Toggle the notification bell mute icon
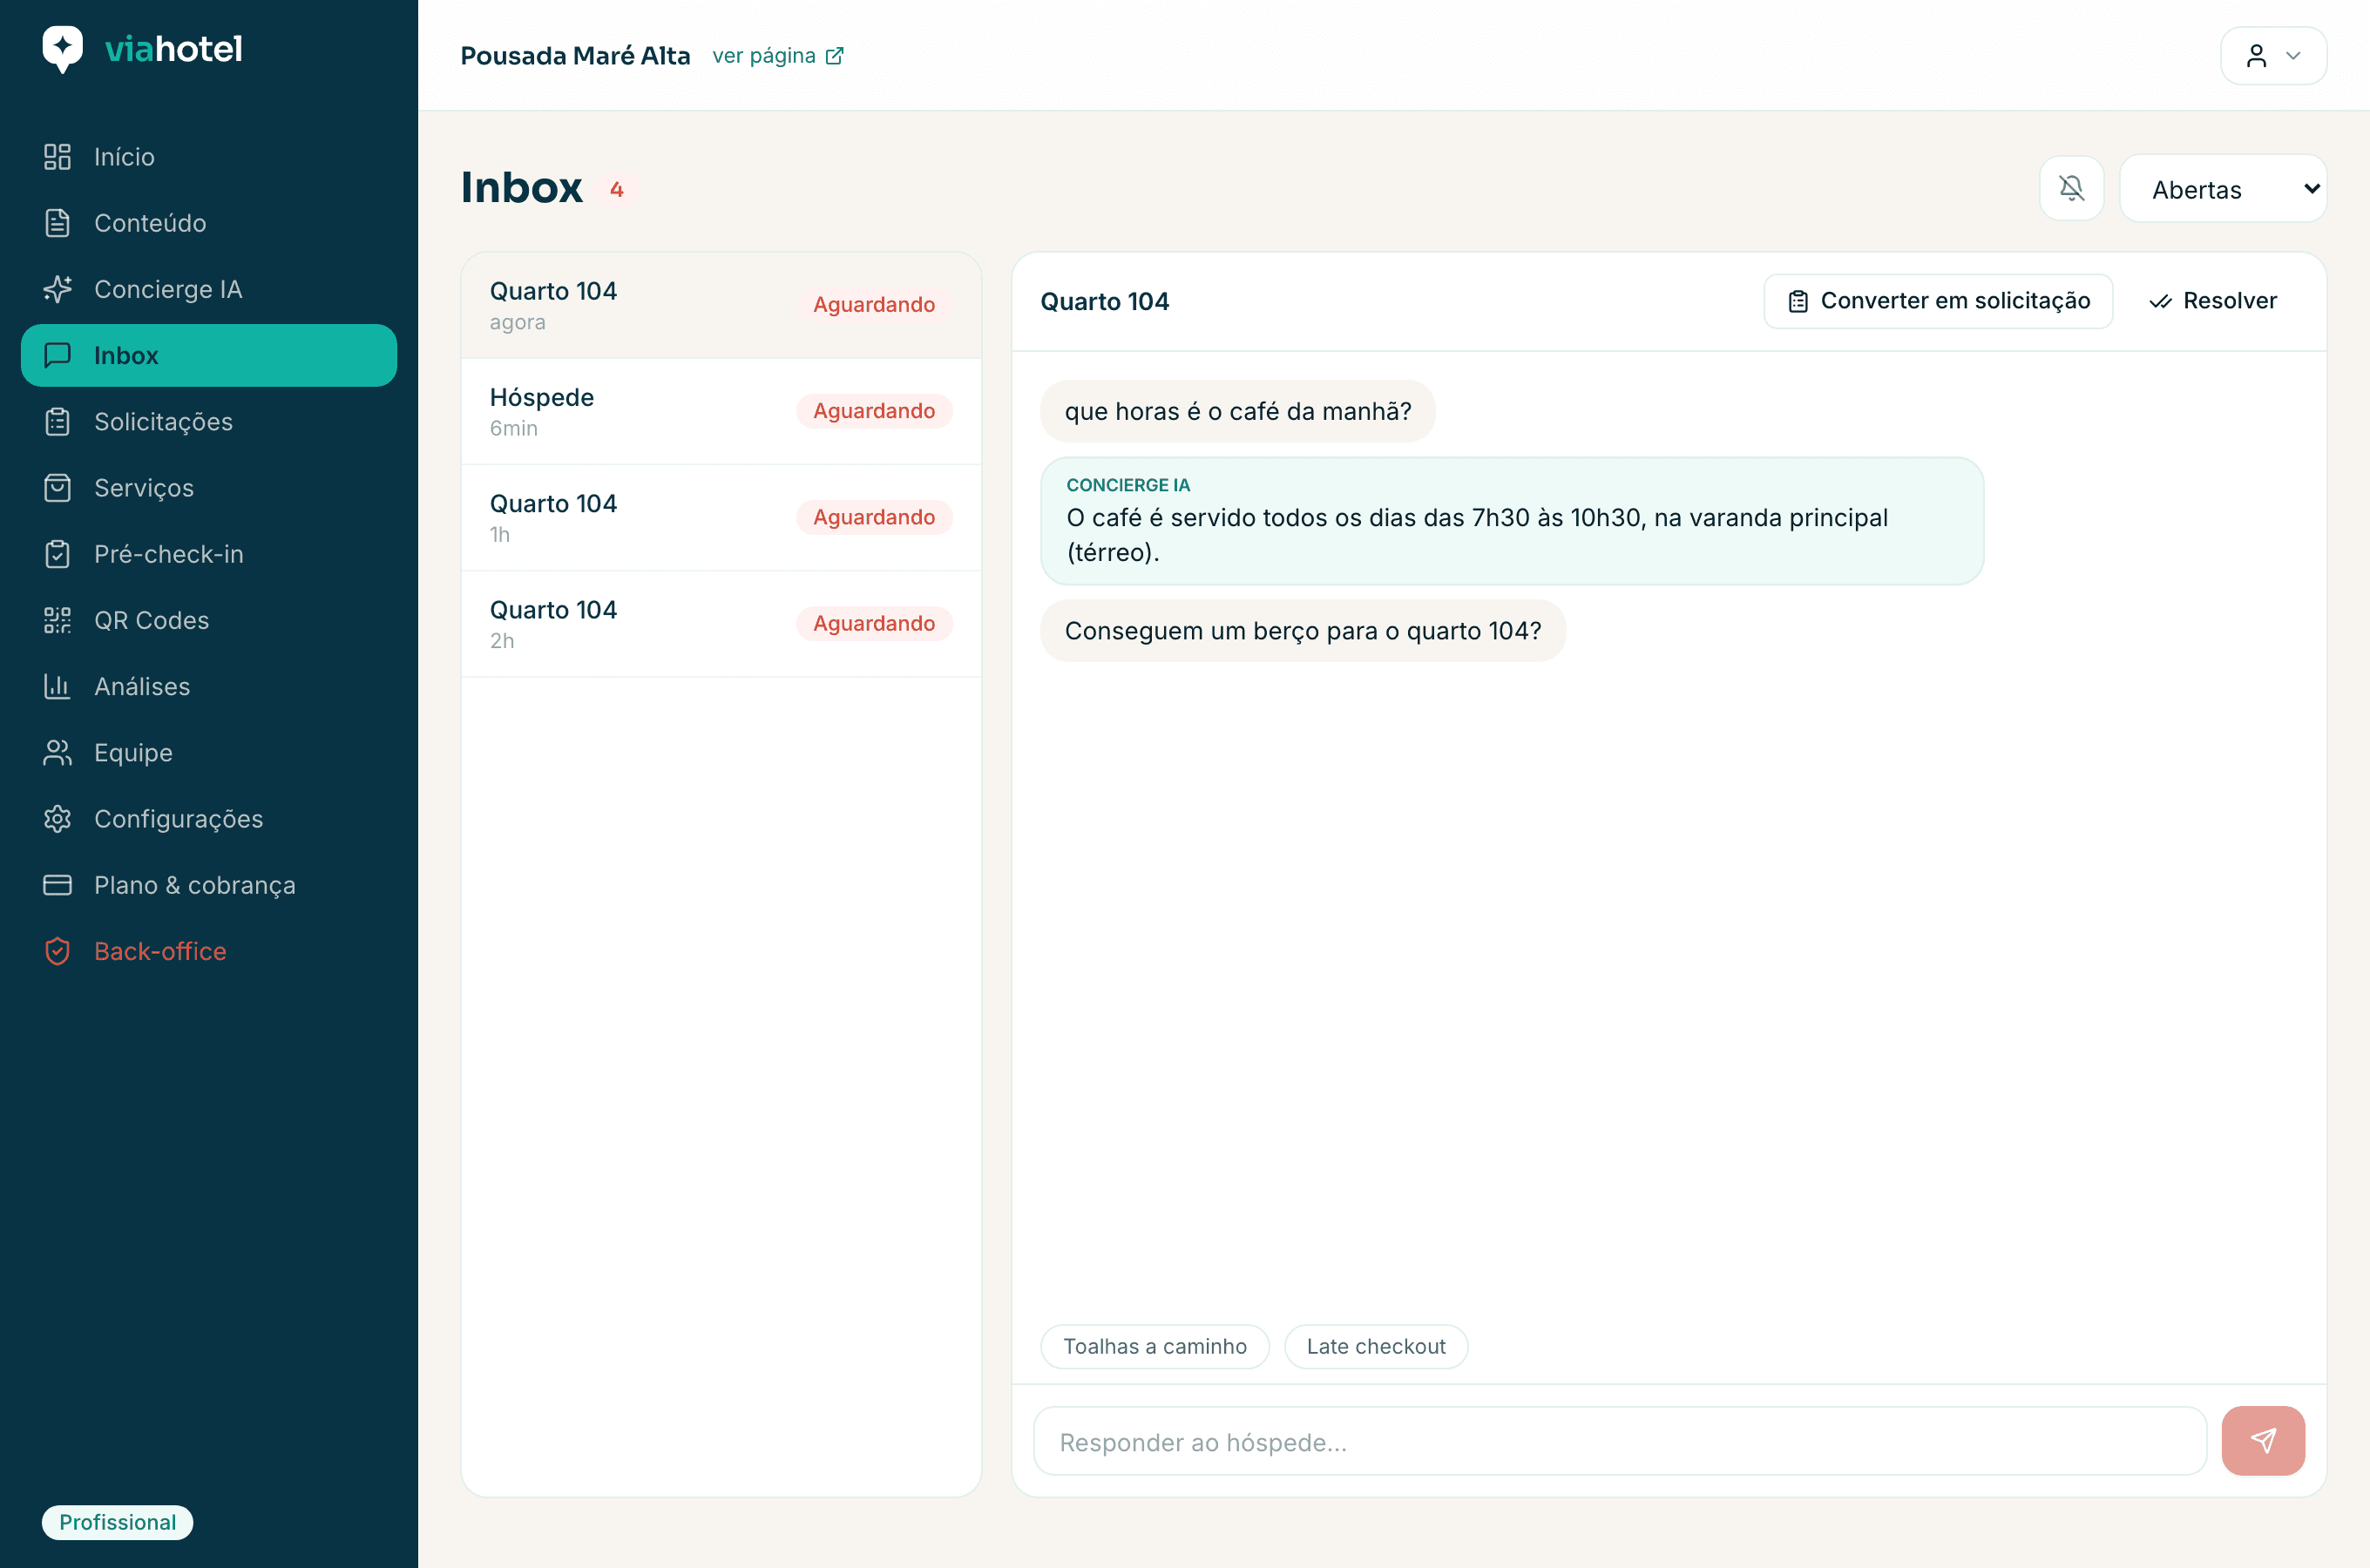 2071,188
